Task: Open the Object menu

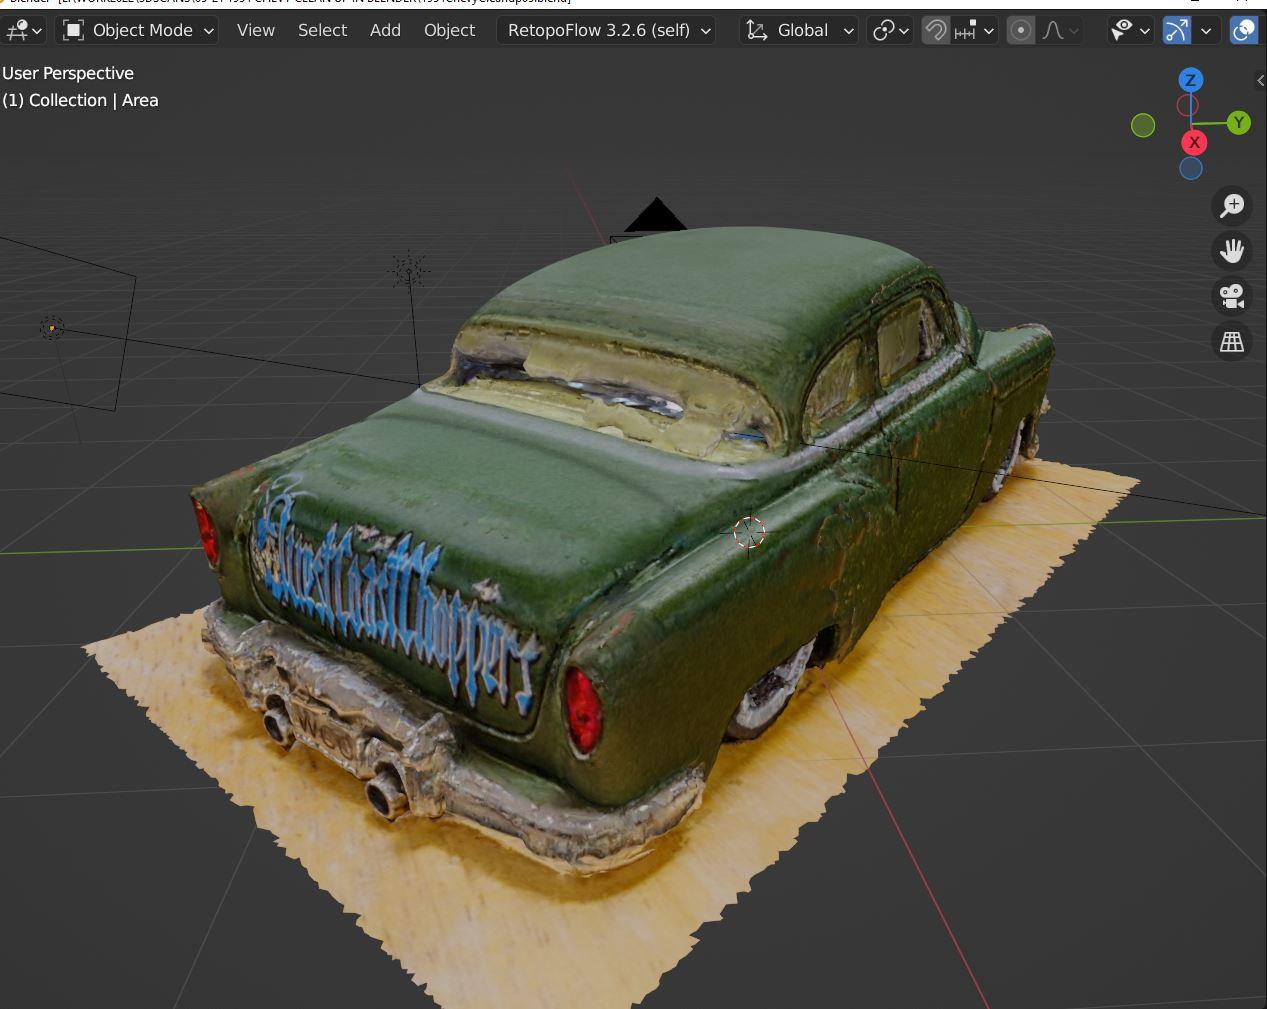Action: click(449, 30)
